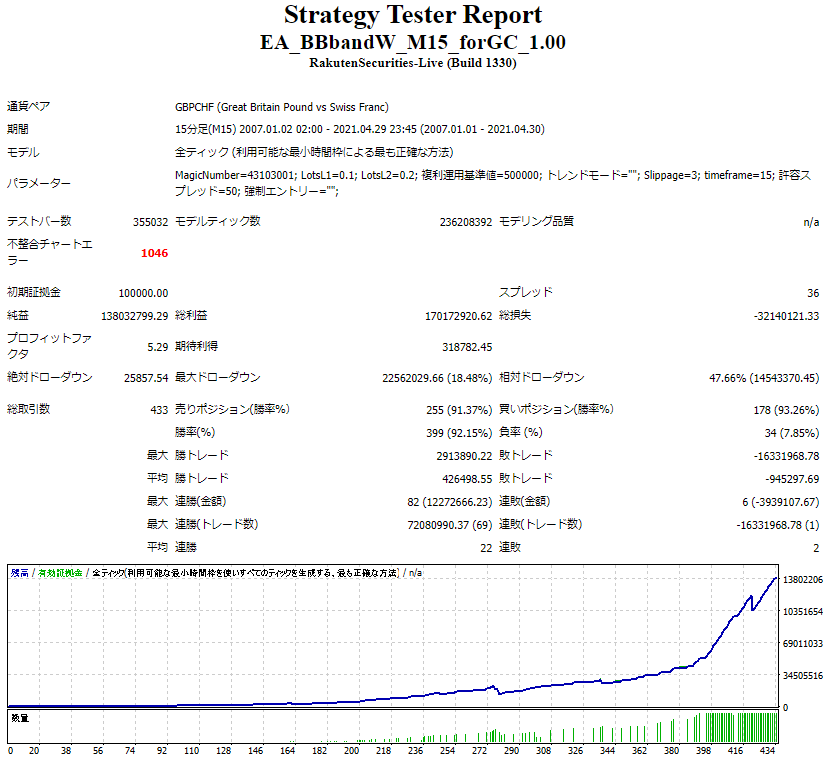Image resolution: width=829 pixels, height=760 pixels.
Task: Click the gross loss -32140121.33
Action: (x=786, y=316)
